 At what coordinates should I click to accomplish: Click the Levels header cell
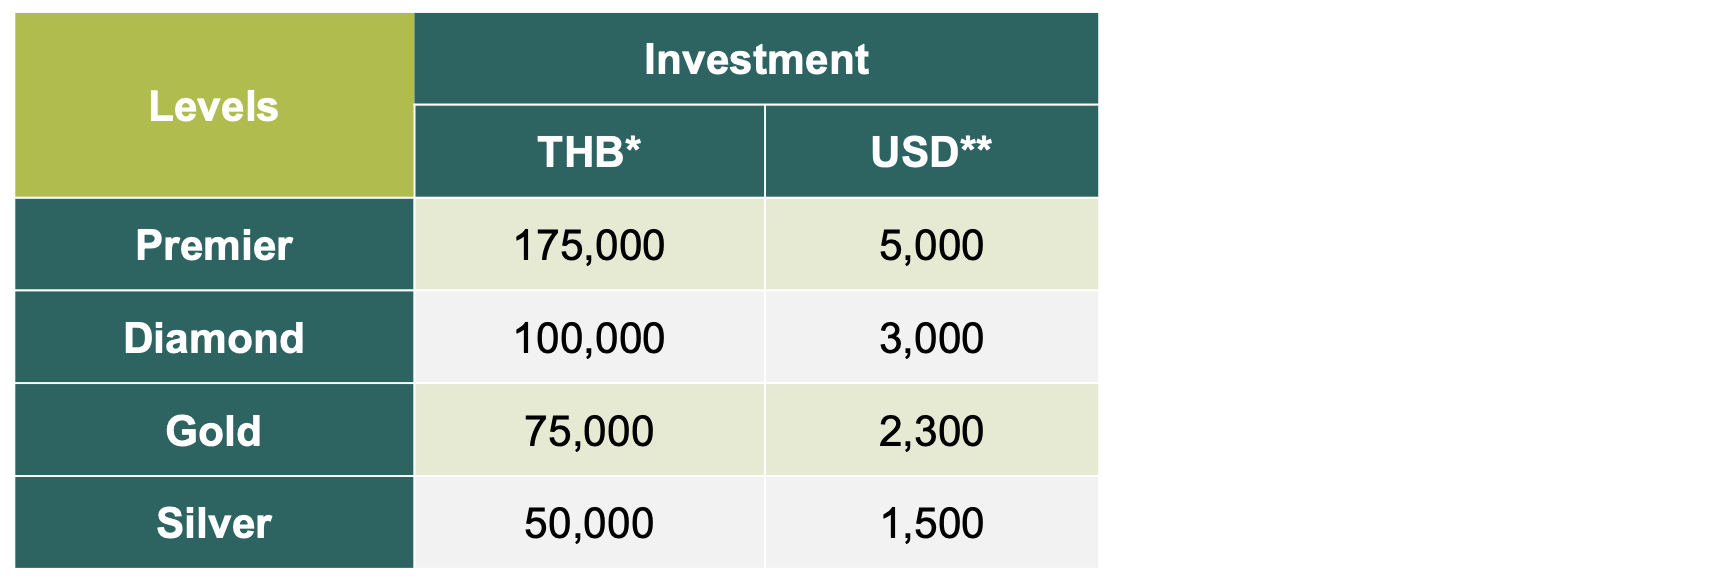click(214, 105)
